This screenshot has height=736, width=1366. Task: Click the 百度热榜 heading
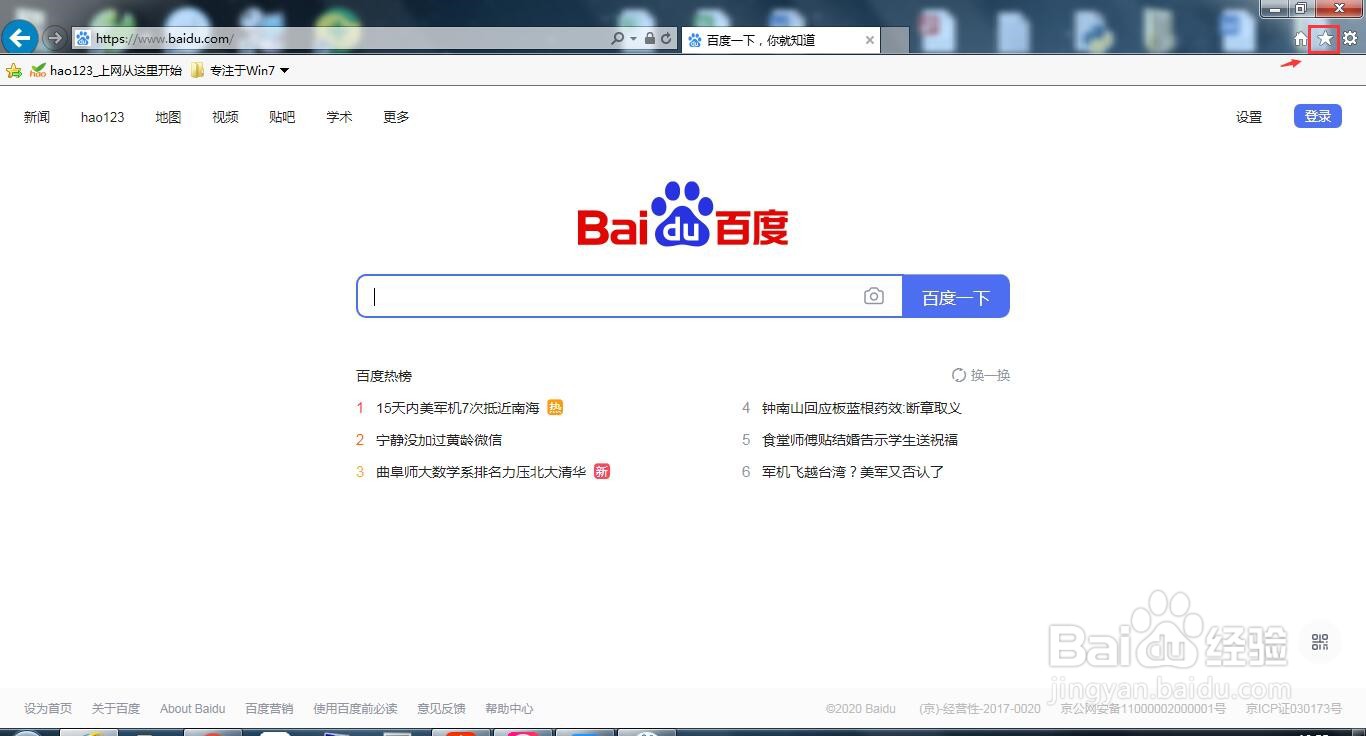[384, 376]
